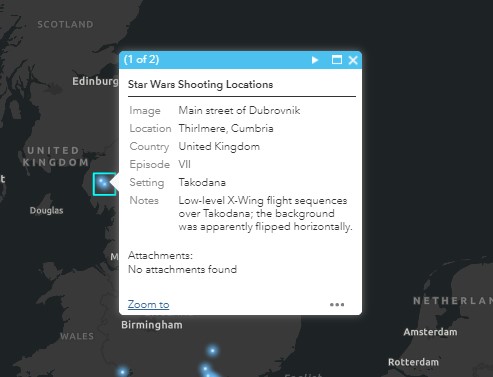The image size is (493, 377).
Task: Click the '(1 of 2)' feature counter
Action: [141, 60]
